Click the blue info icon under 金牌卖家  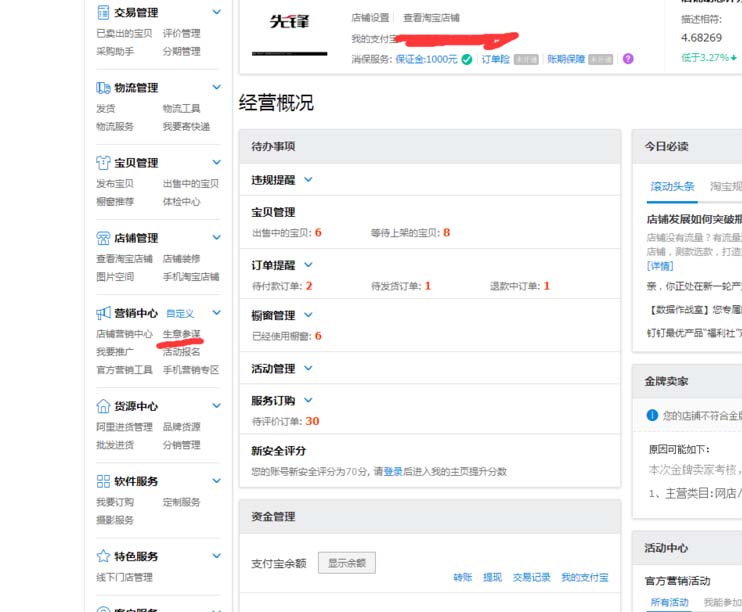(x=652, y=415)
